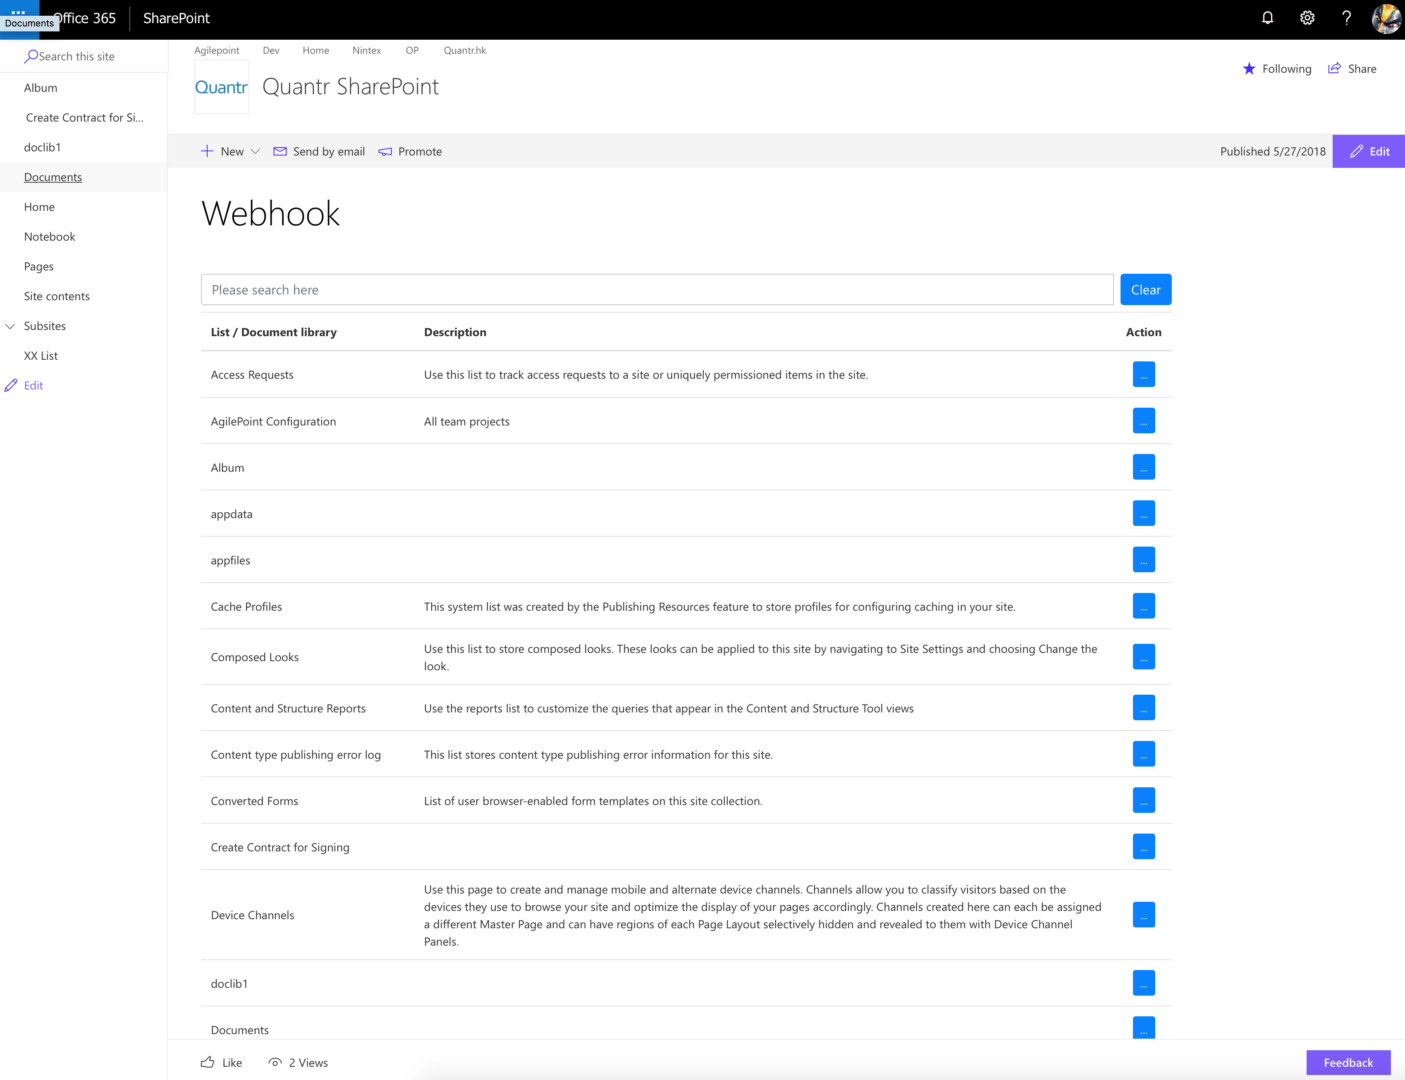
Task: Click the Promote megaphone icon
Action: click(386, 151)
